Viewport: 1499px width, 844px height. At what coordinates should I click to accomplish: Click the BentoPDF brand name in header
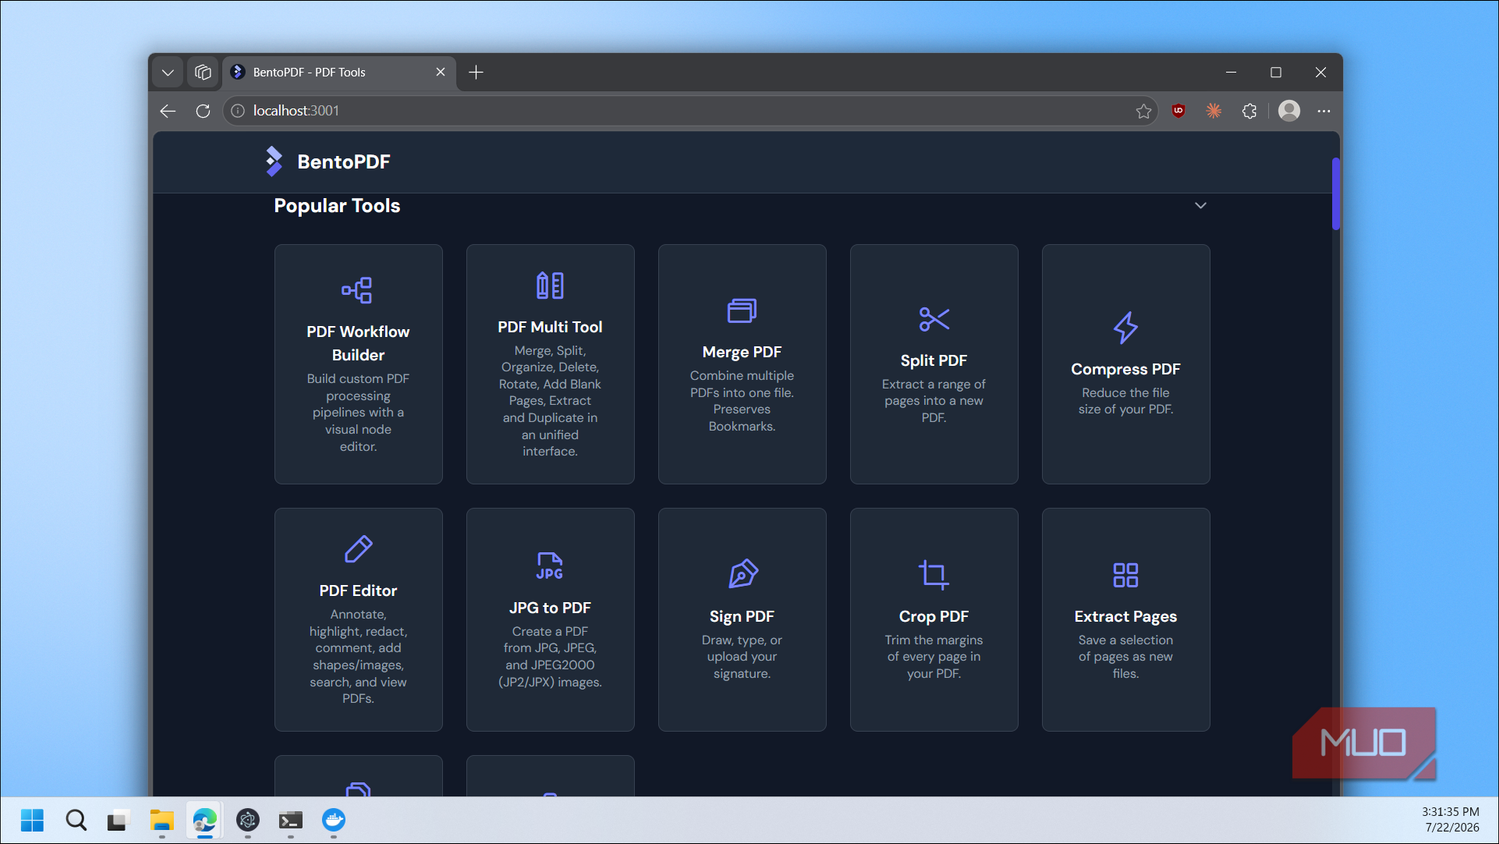[344, 162]
